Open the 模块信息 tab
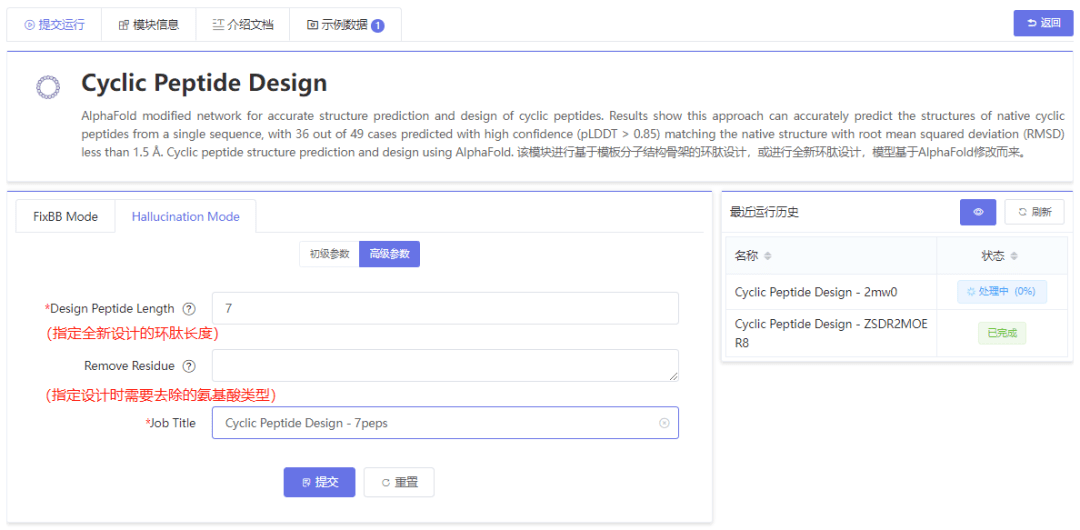Viewport: 1080px width, 530px height. coord(148,24)
